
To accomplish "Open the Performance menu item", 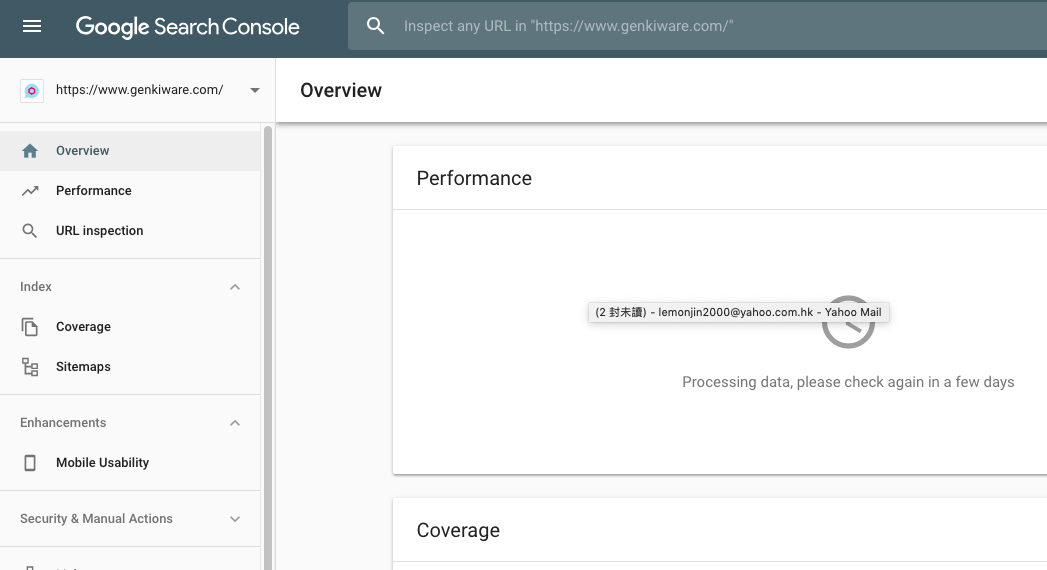I will coord(130,191).
